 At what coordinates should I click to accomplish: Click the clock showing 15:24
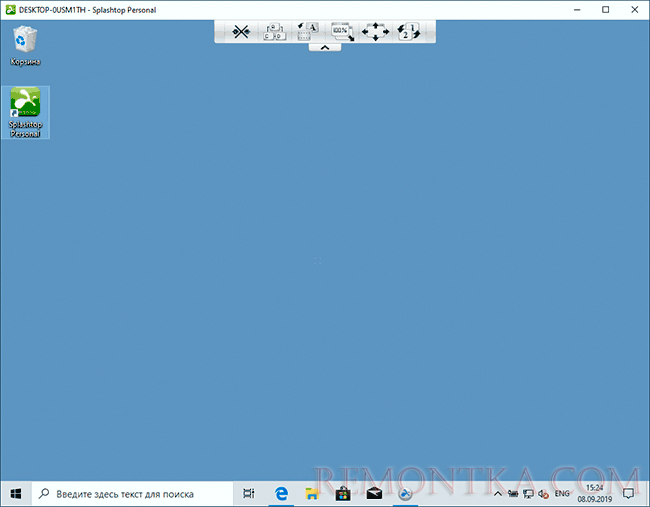pos(596,494)
